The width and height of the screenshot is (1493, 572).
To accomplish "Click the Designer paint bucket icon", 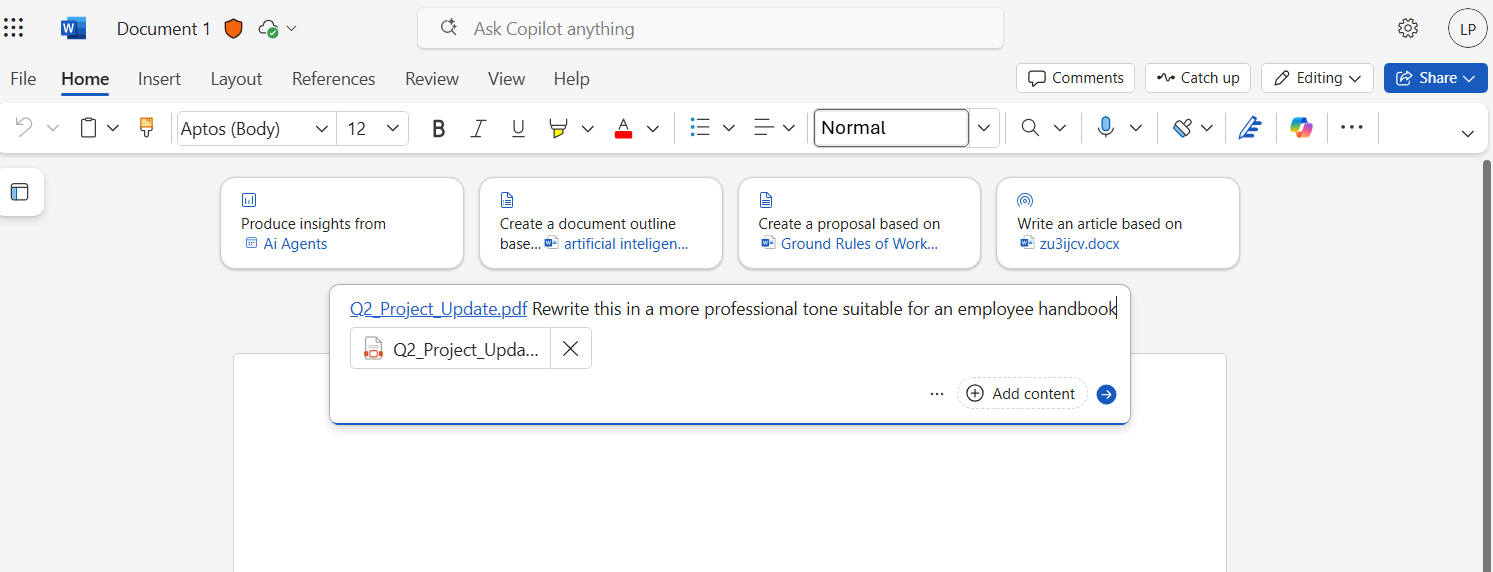I will [x=1182, y=128].
